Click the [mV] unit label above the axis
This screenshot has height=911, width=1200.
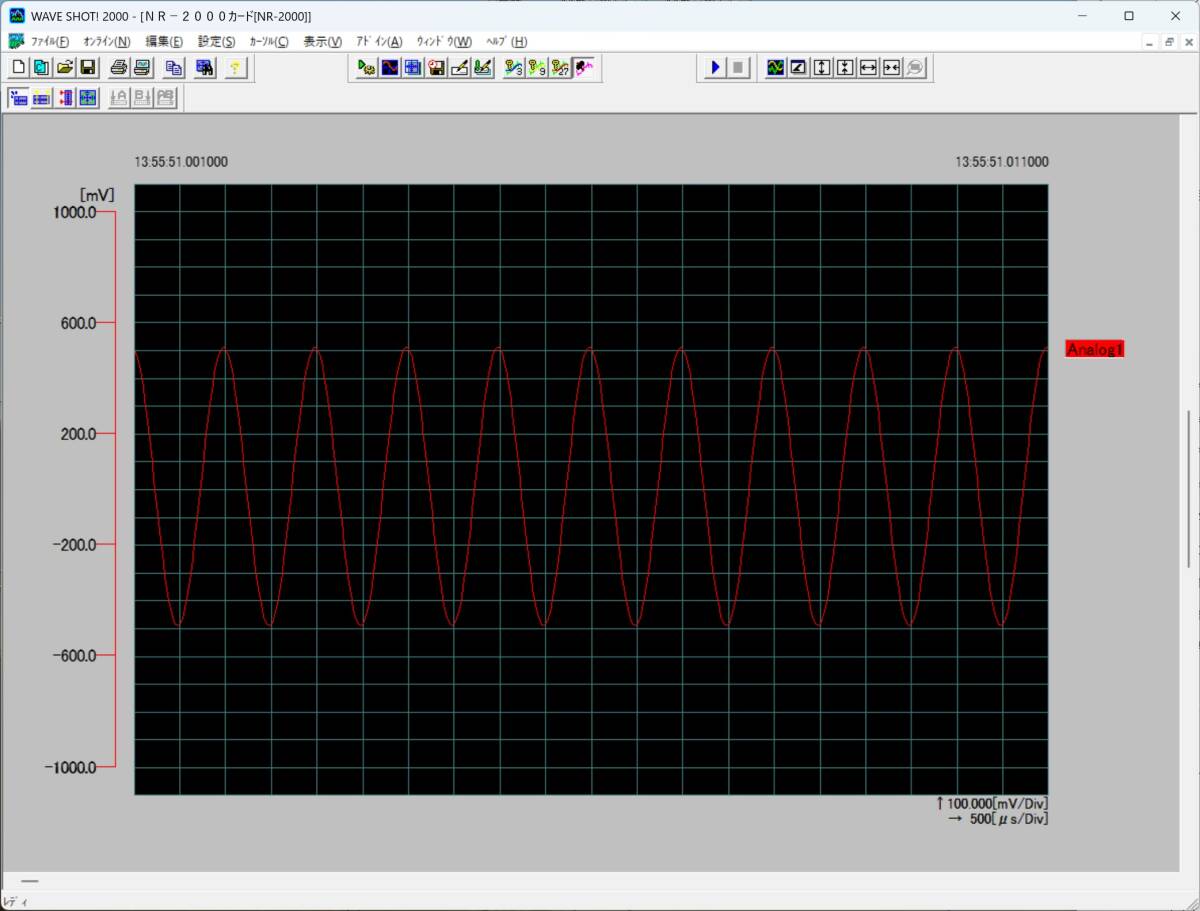click(x=98, y=195)
